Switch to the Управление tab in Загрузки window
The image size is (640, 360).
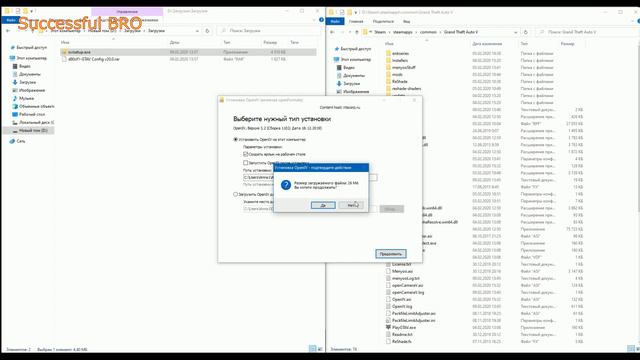click(x=127, y=12)
